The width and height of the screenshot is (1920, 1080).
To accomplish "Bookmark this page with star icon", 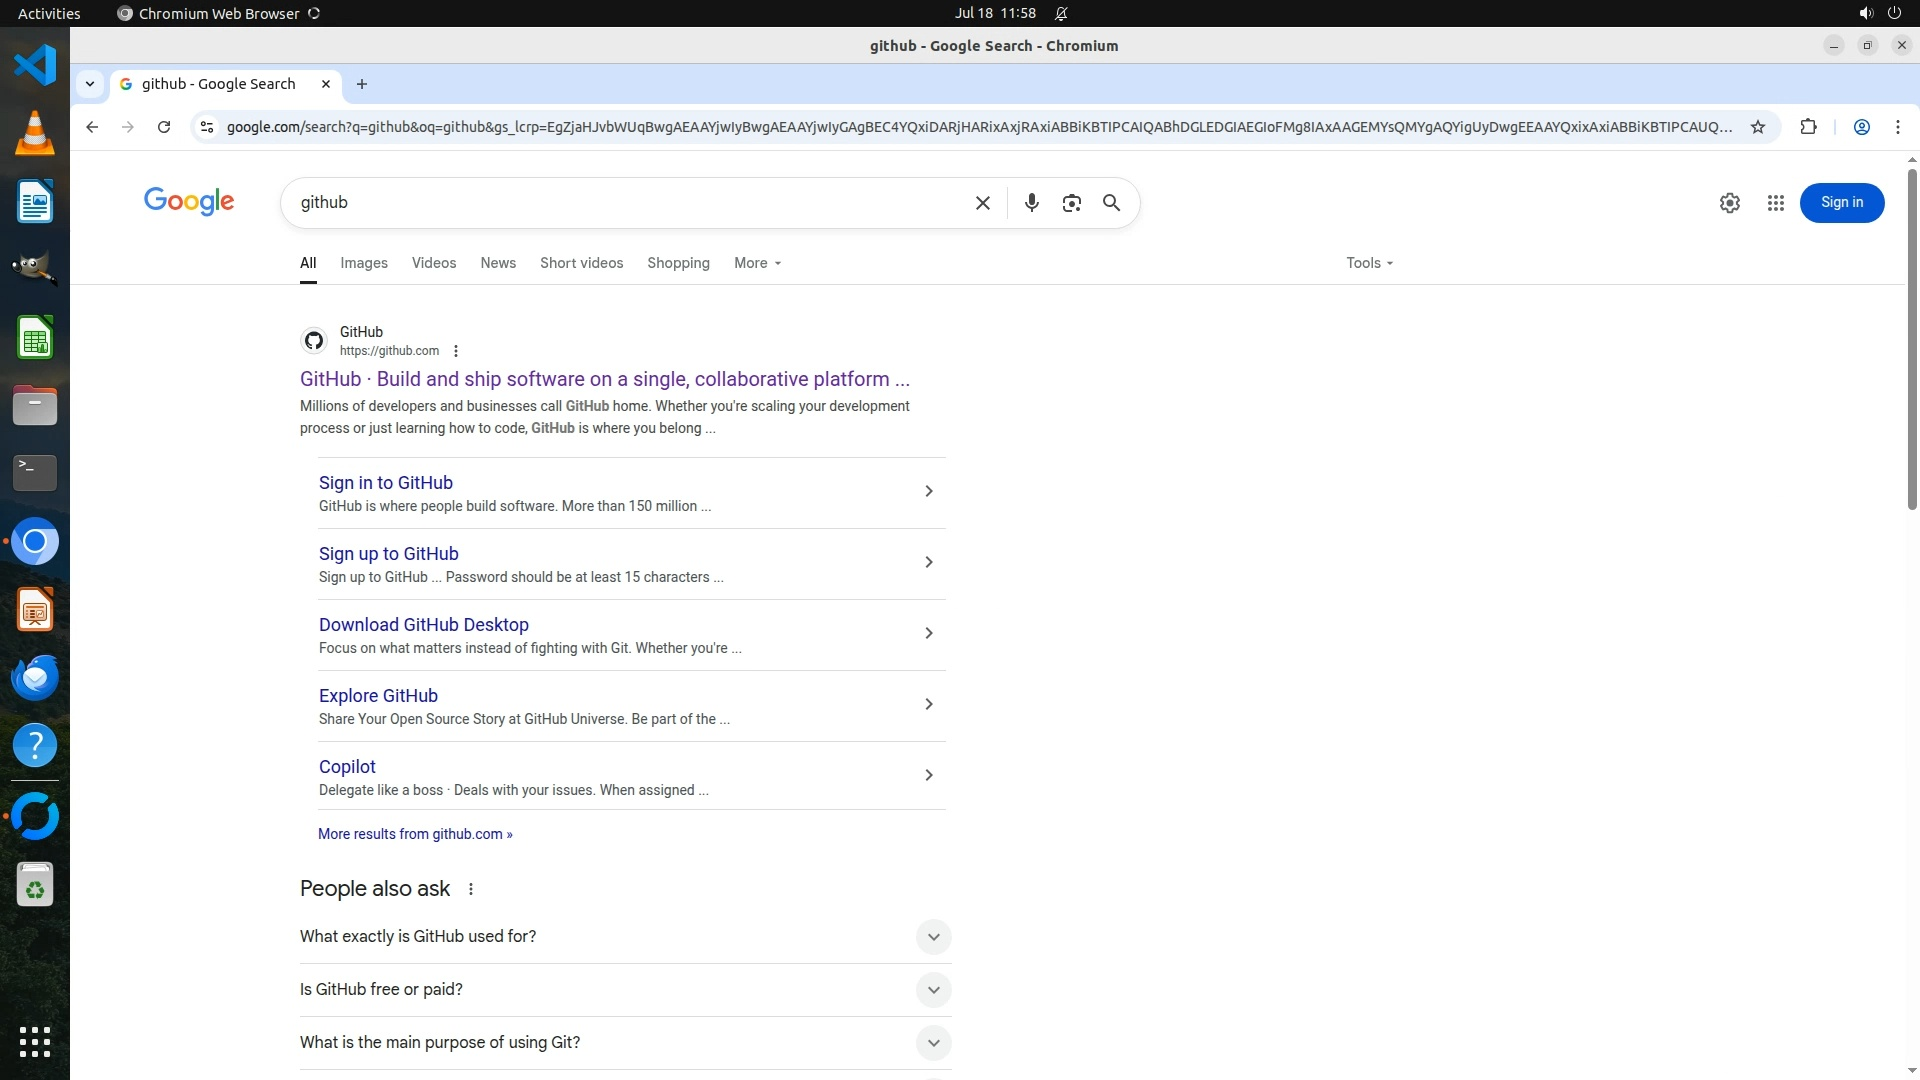I will coord(1757,127).
